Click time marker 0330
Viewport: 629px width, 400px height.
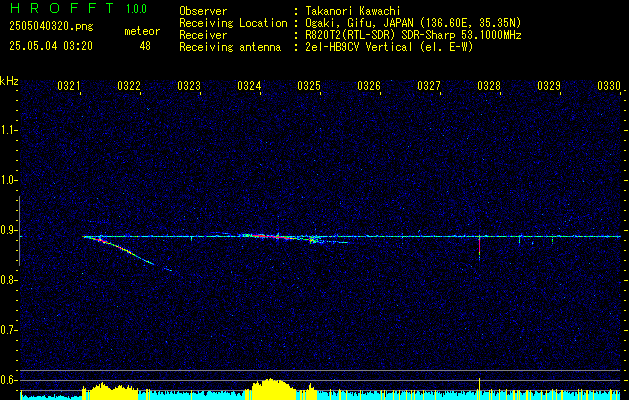[609, 86]
